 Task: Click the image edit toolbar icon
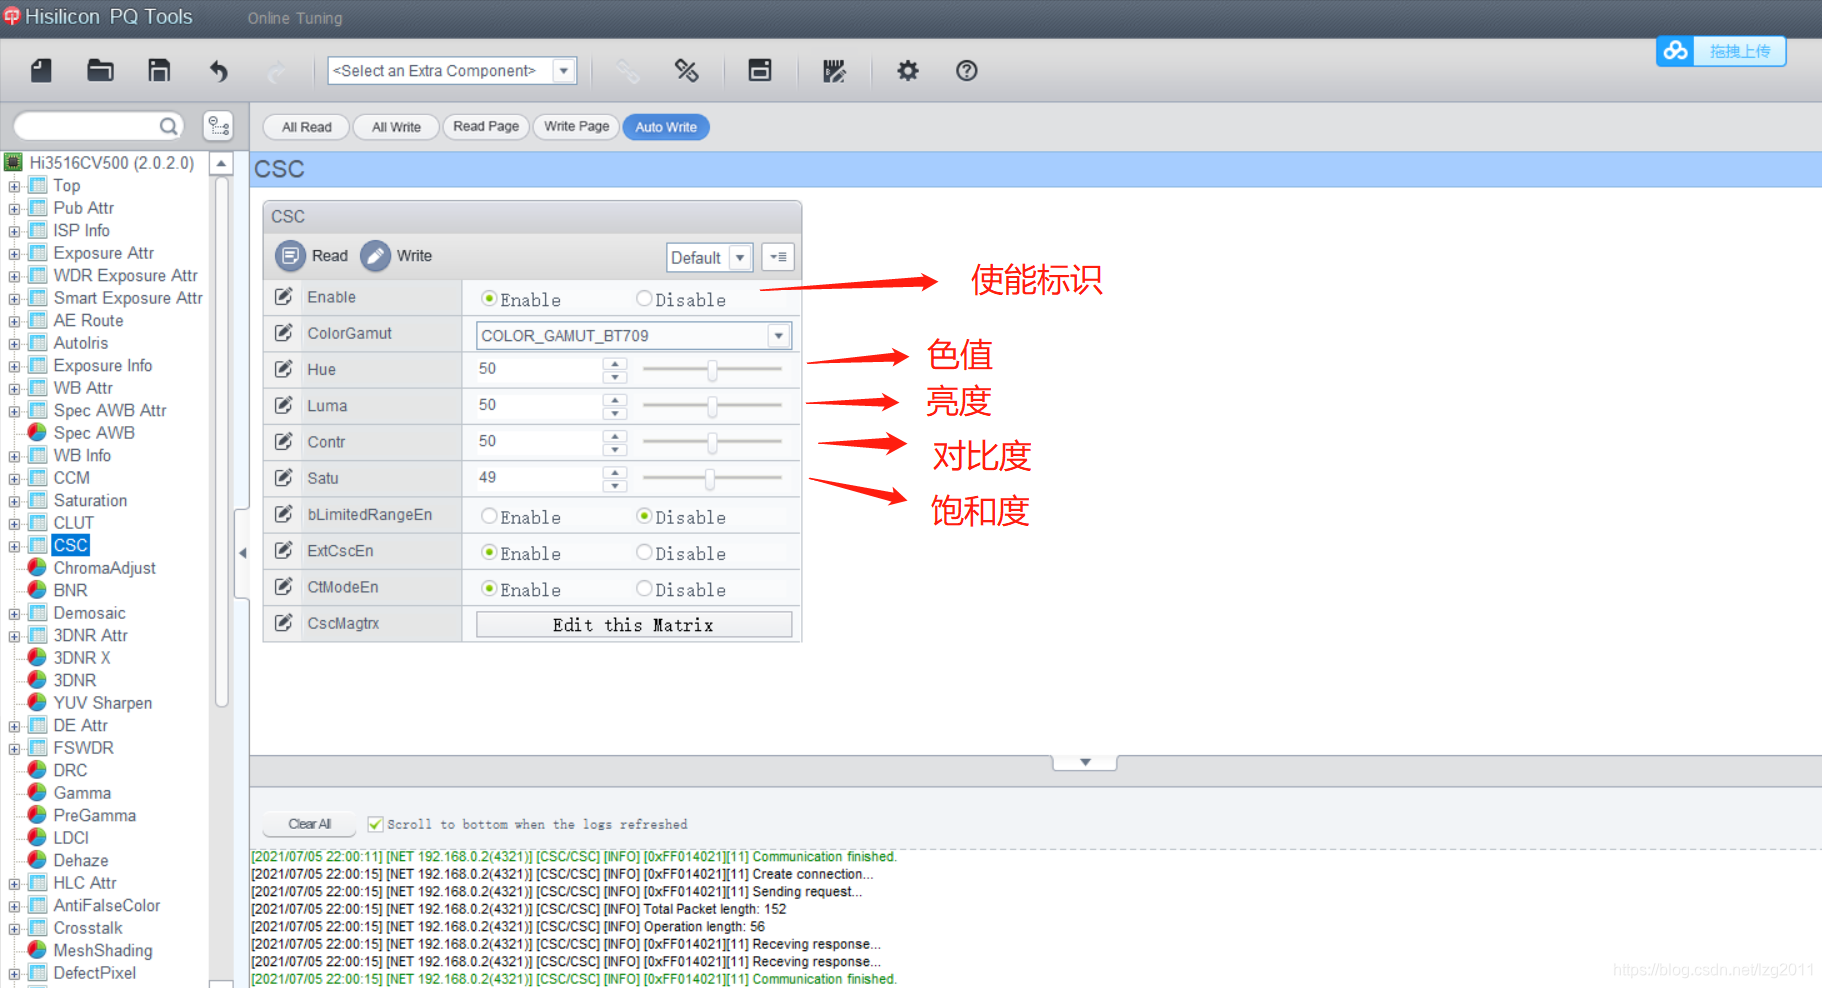coord(834,70)
